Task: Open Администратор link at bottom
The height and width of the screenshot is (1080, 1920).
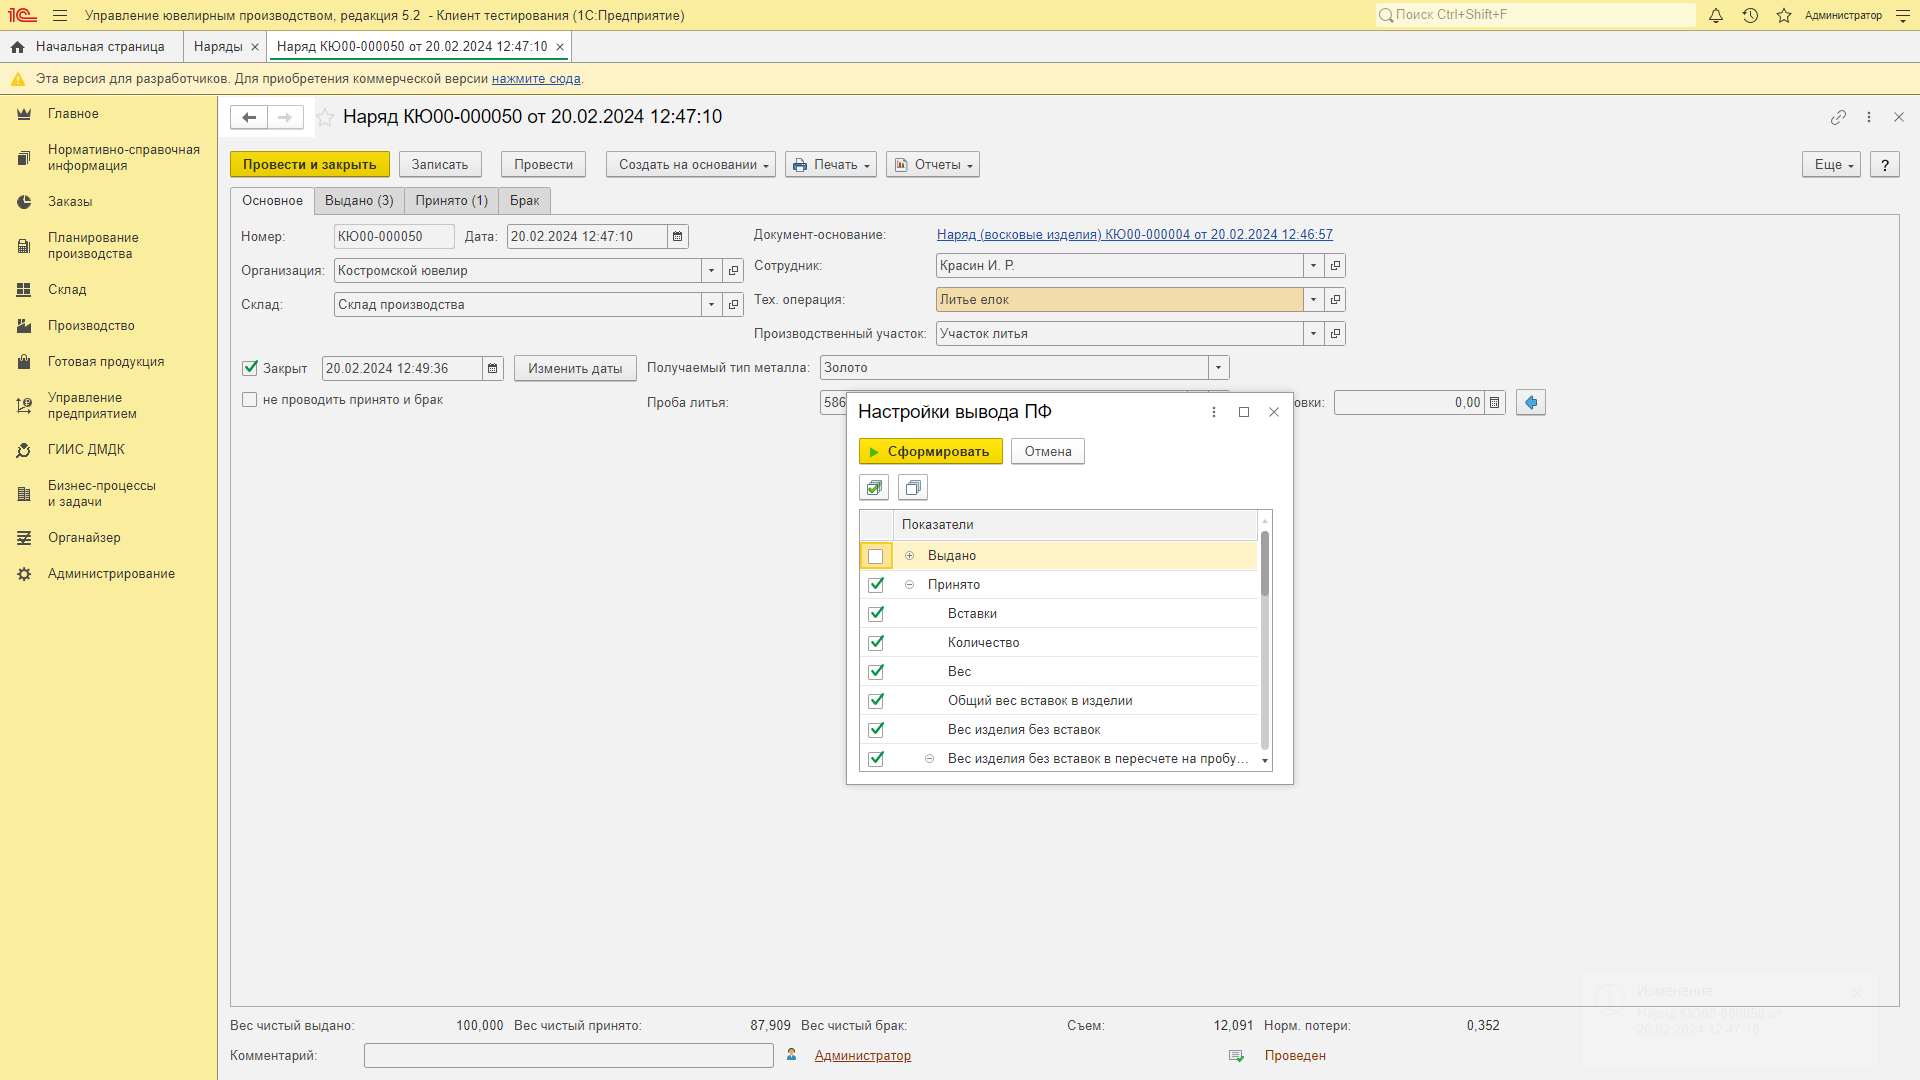Action: (862, 1056)
